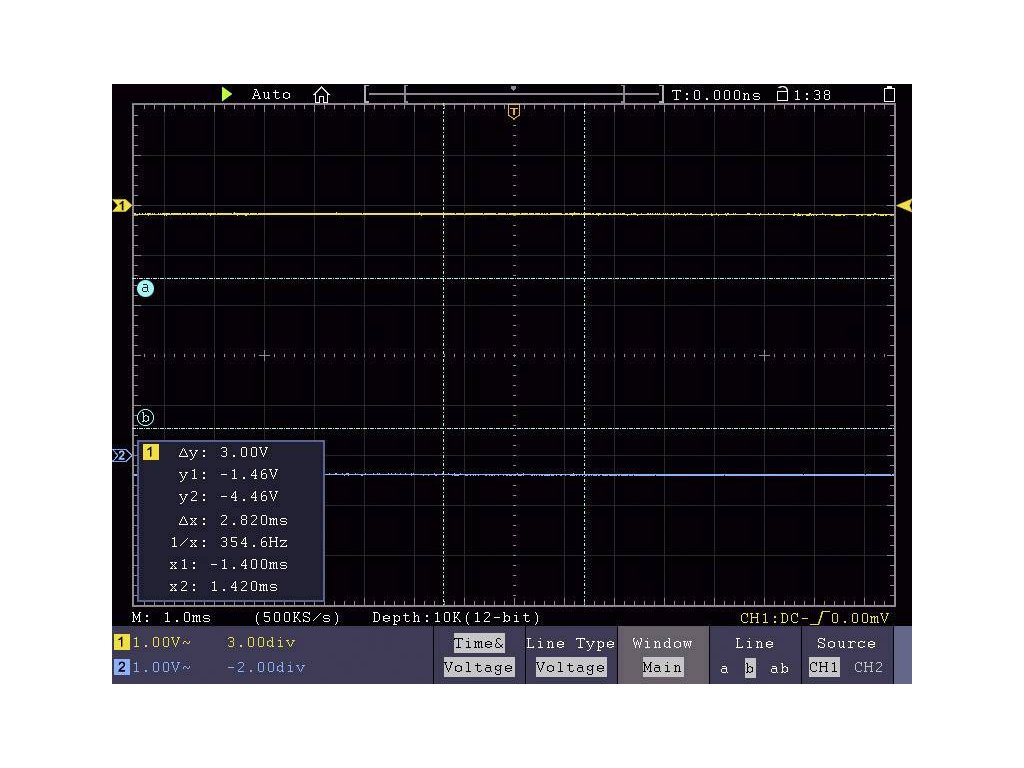The height and width of the screenshot is (768, 1024).
Task: Click the Auto trigger mode label
Action: click(x=271, y=94)
